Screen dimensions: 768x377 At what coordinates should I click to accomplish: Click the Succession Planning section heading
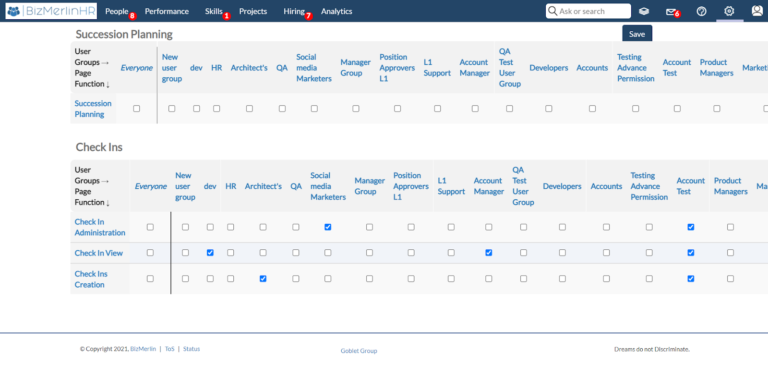click(124, 34)
